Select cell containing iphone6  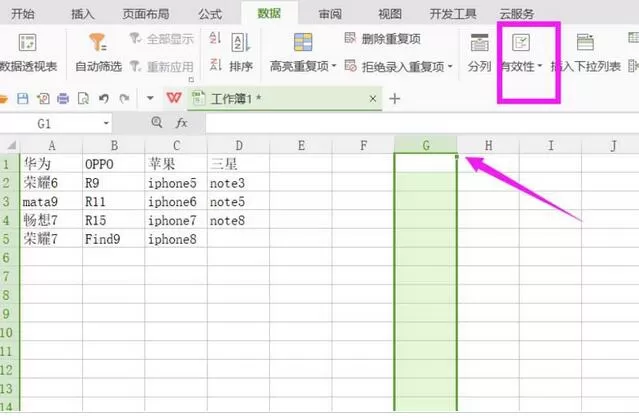click(x=176, y=201)
